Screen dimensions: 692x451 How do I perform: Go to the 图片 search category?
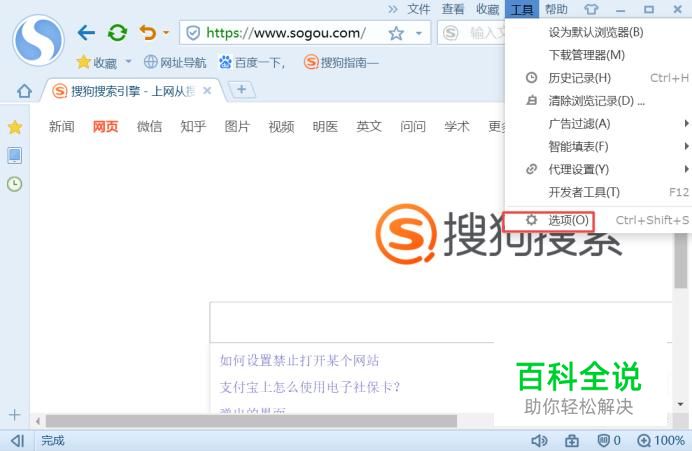click(237, 127)
